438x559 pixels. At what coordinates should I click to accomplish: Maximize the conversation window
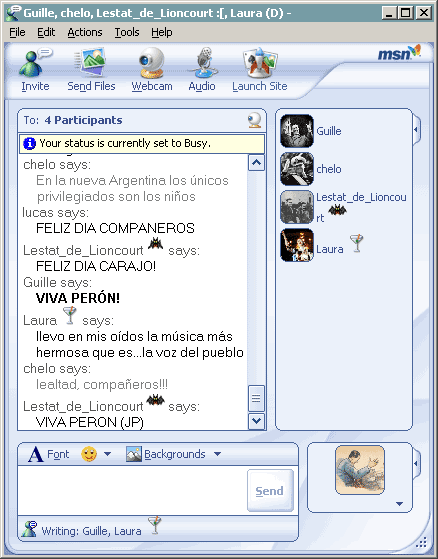point(406,13)
